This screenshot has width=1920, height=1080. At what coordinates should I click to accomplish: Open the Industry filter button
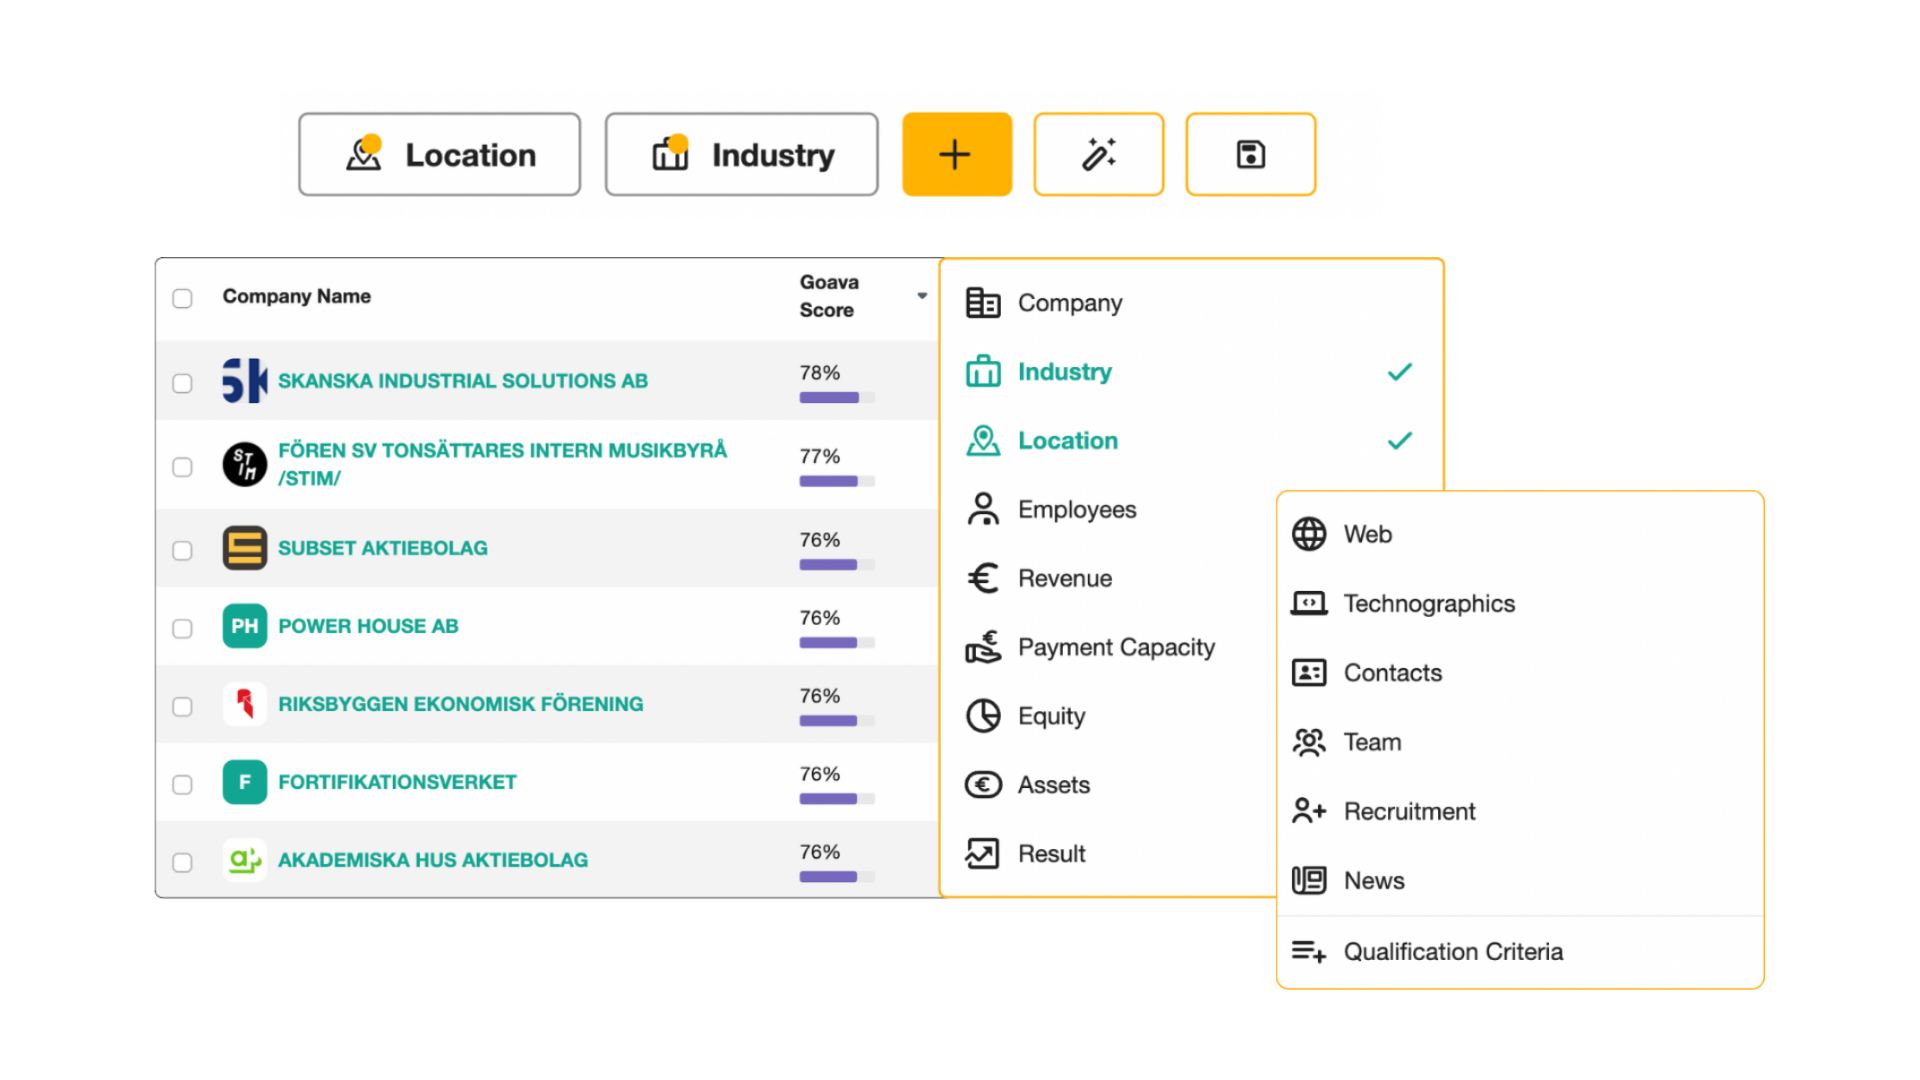(742, 154)
